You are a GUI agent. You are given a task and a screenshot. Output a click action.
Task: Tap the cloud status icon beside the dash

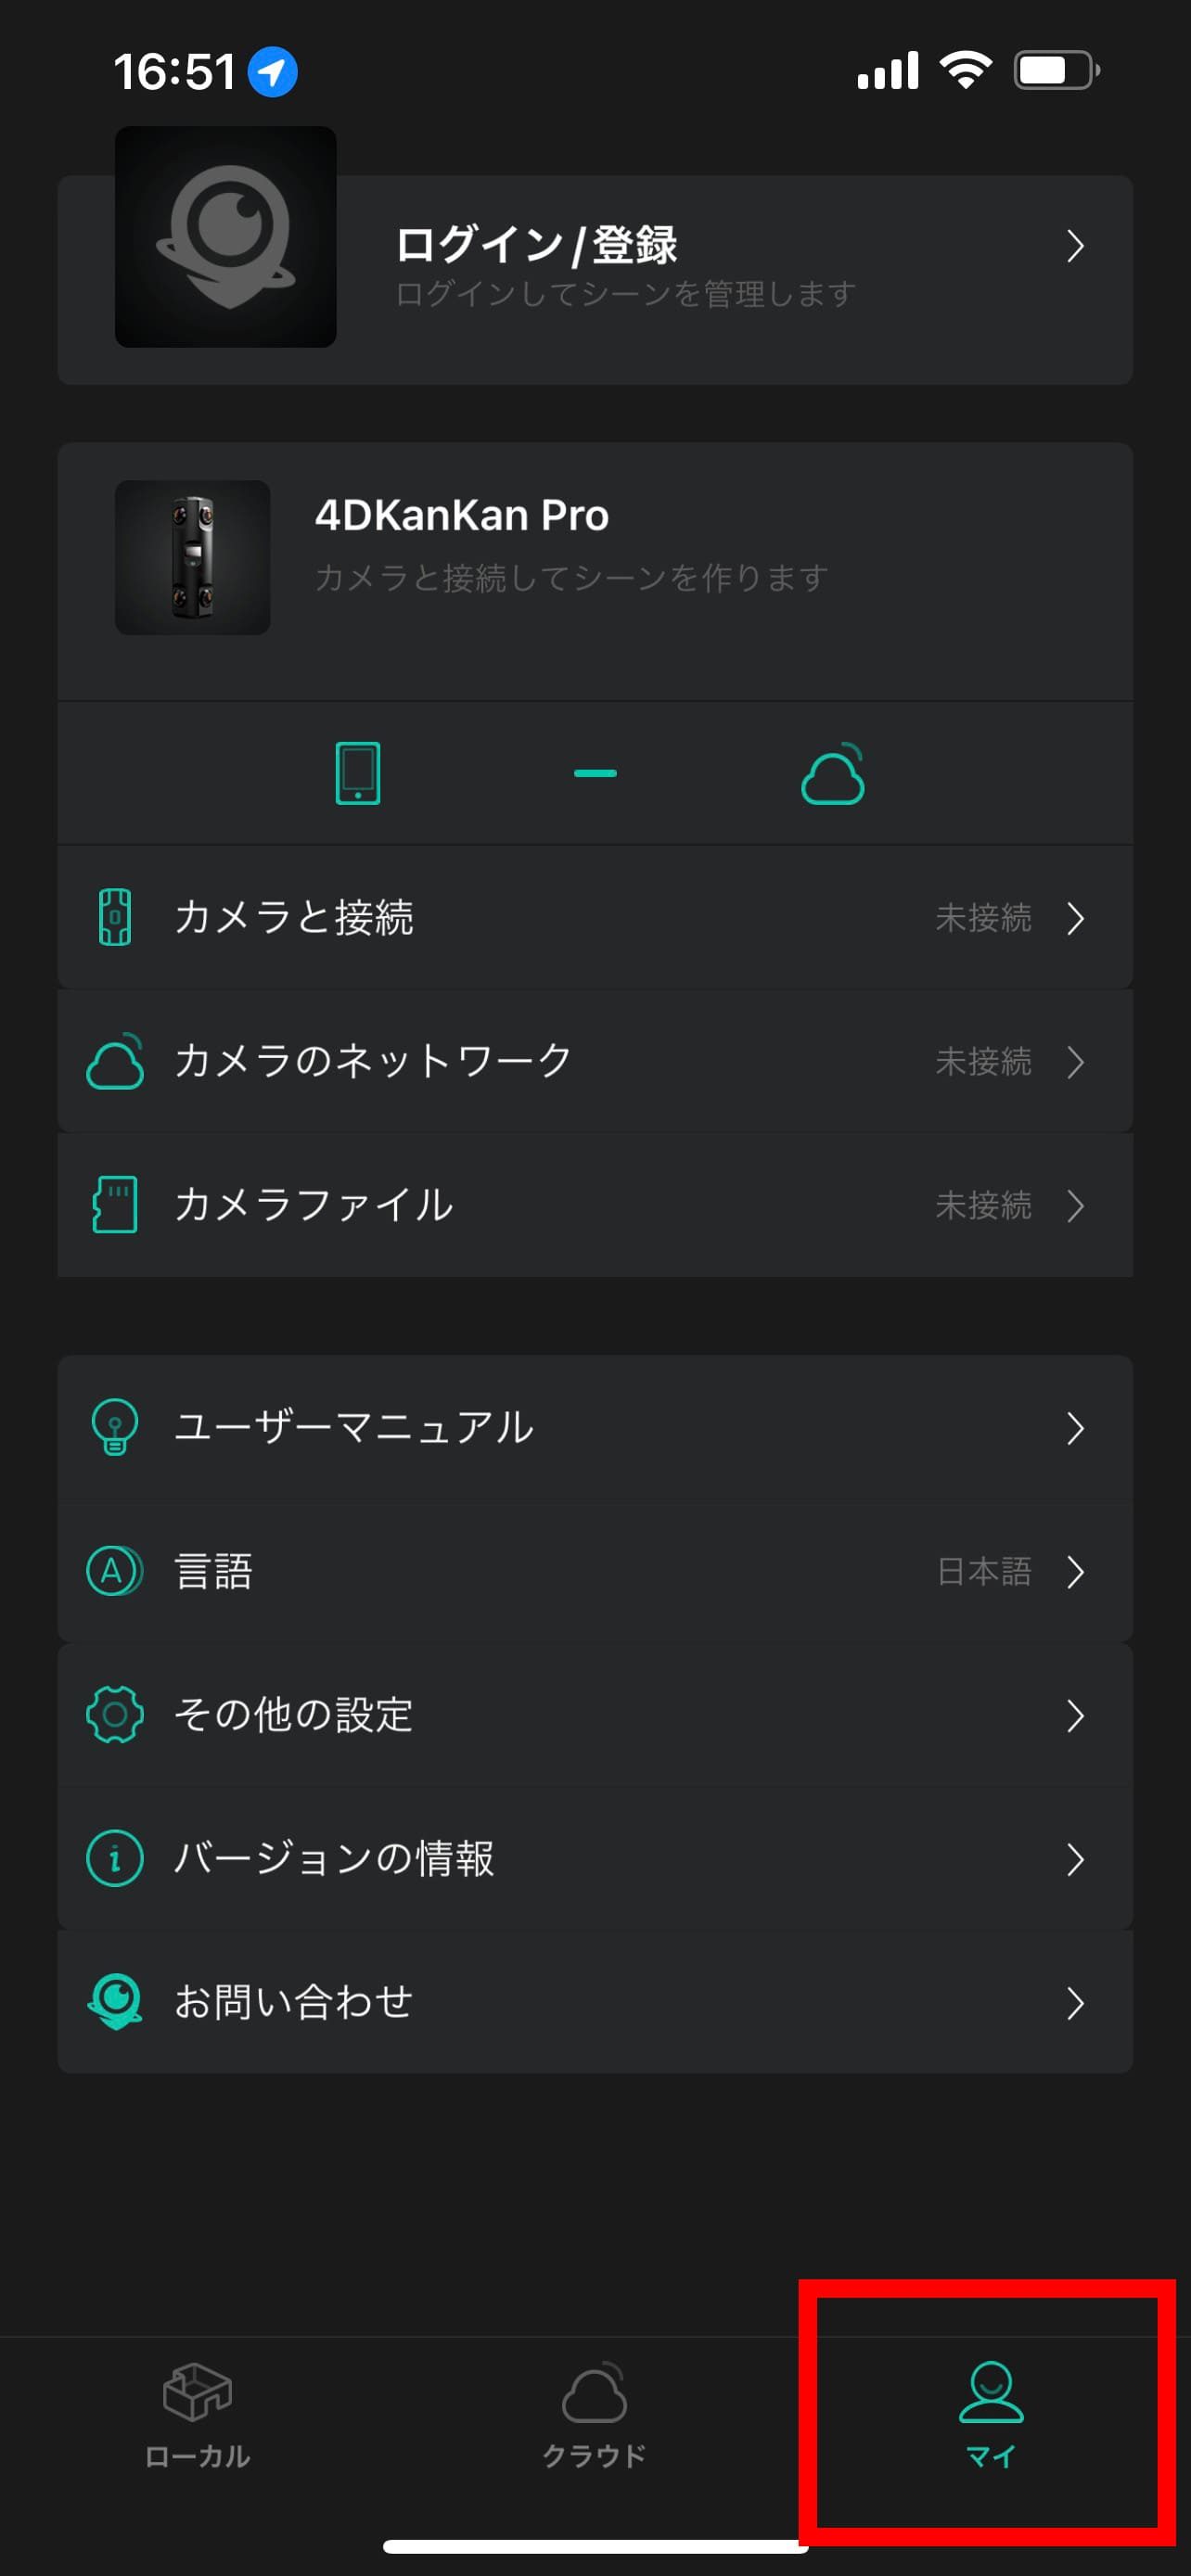(832, 775)
